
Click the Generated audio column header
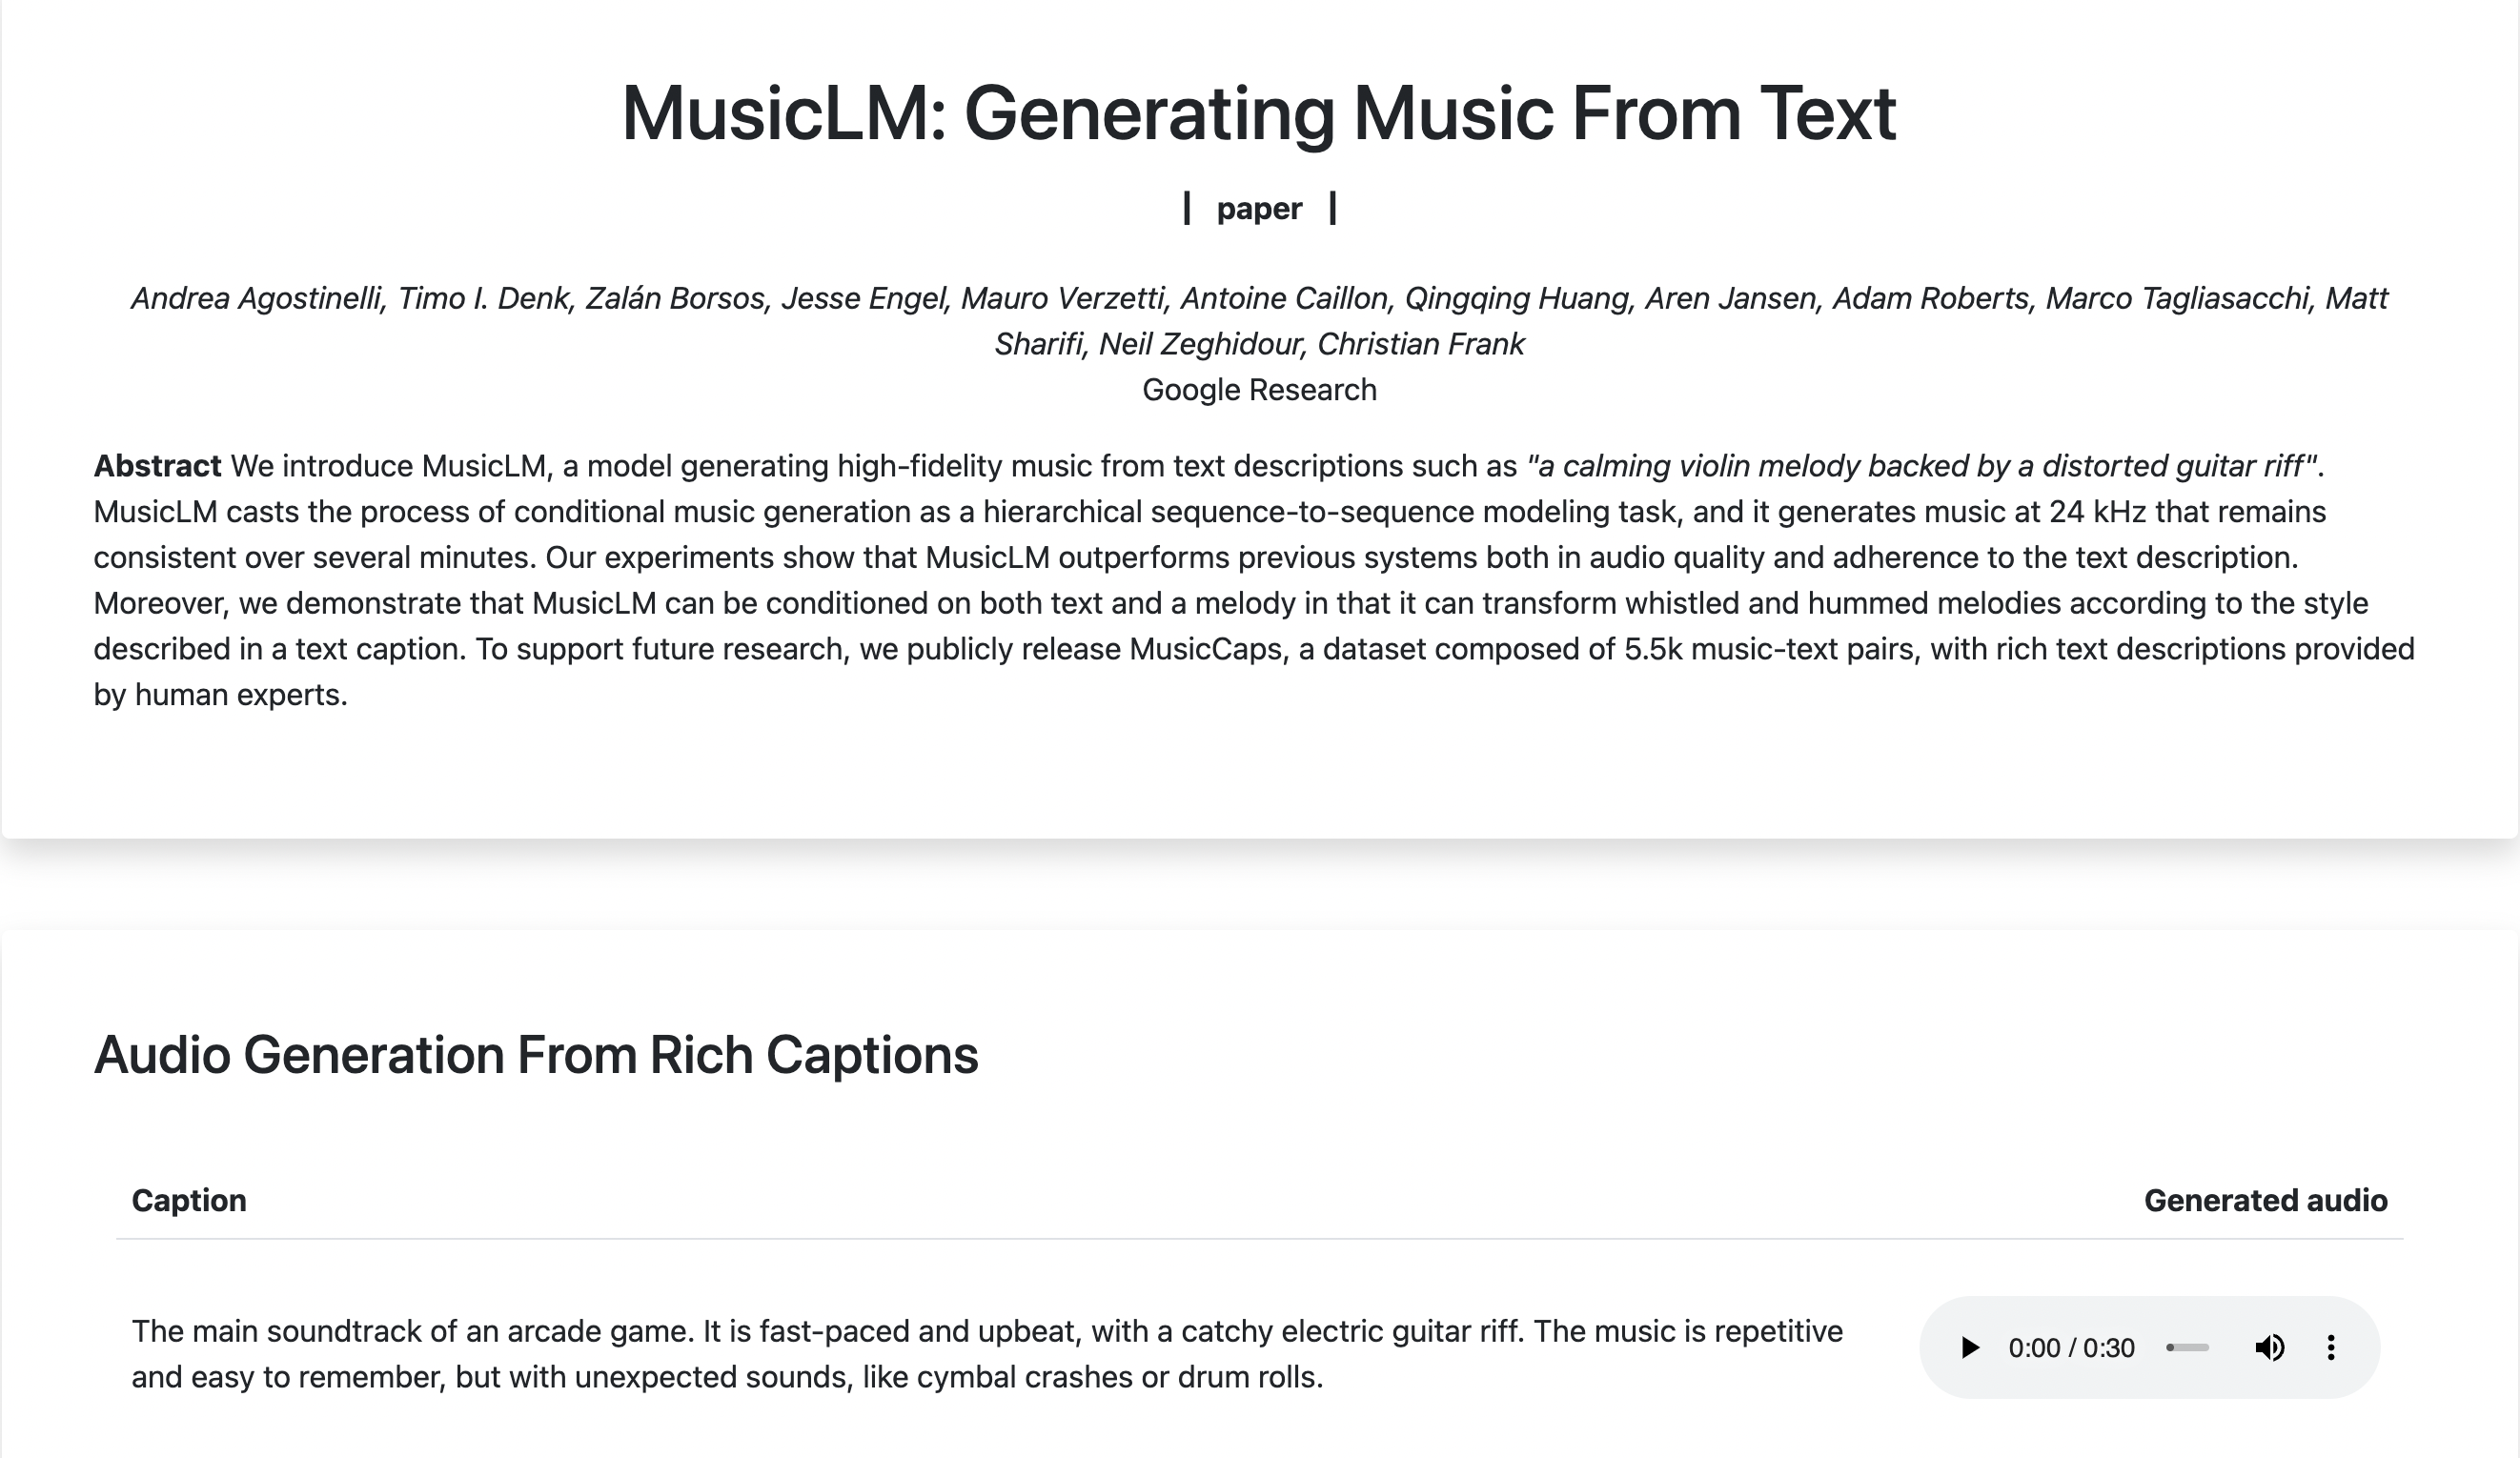[2265, 1200]
